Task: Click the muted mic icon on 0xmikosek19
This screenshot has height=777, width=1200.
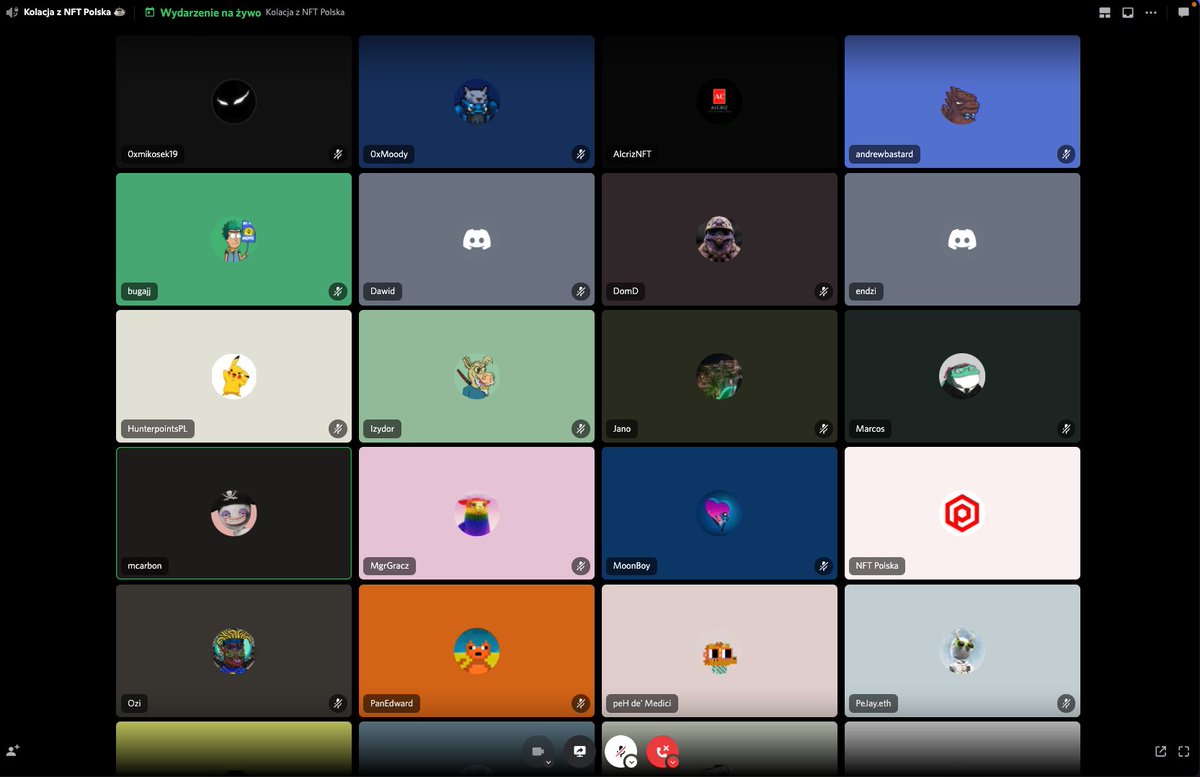Action: coord(338,154)
